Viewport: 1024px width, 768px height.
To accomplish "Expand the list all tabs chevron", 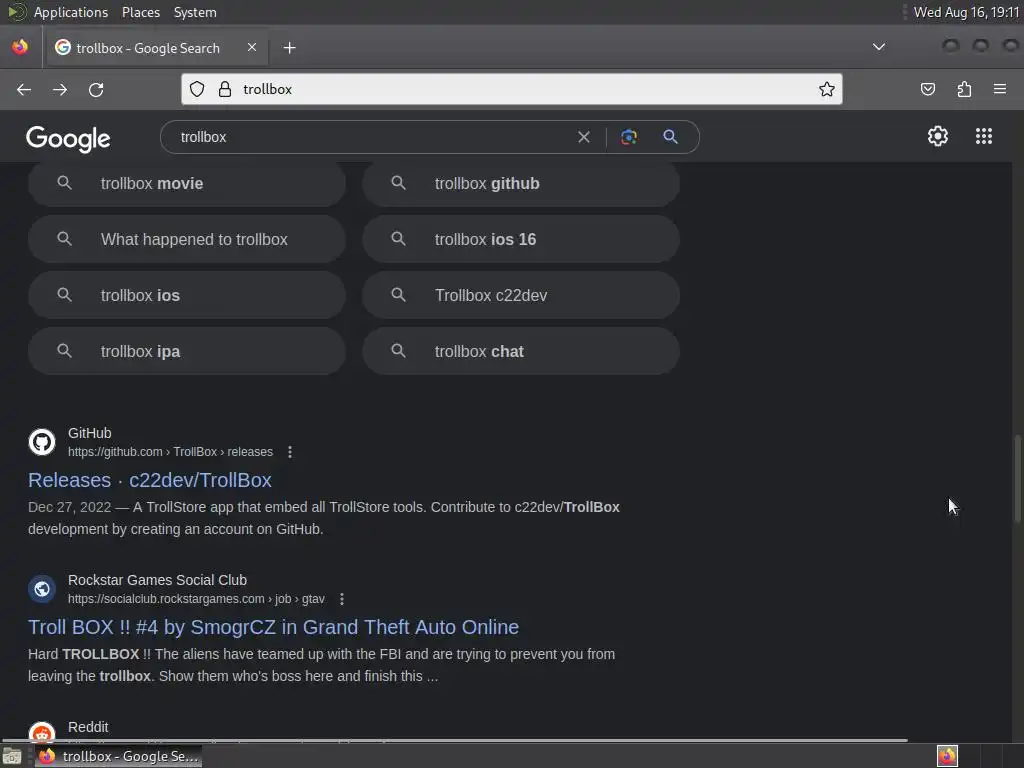I will coord(879,47).
